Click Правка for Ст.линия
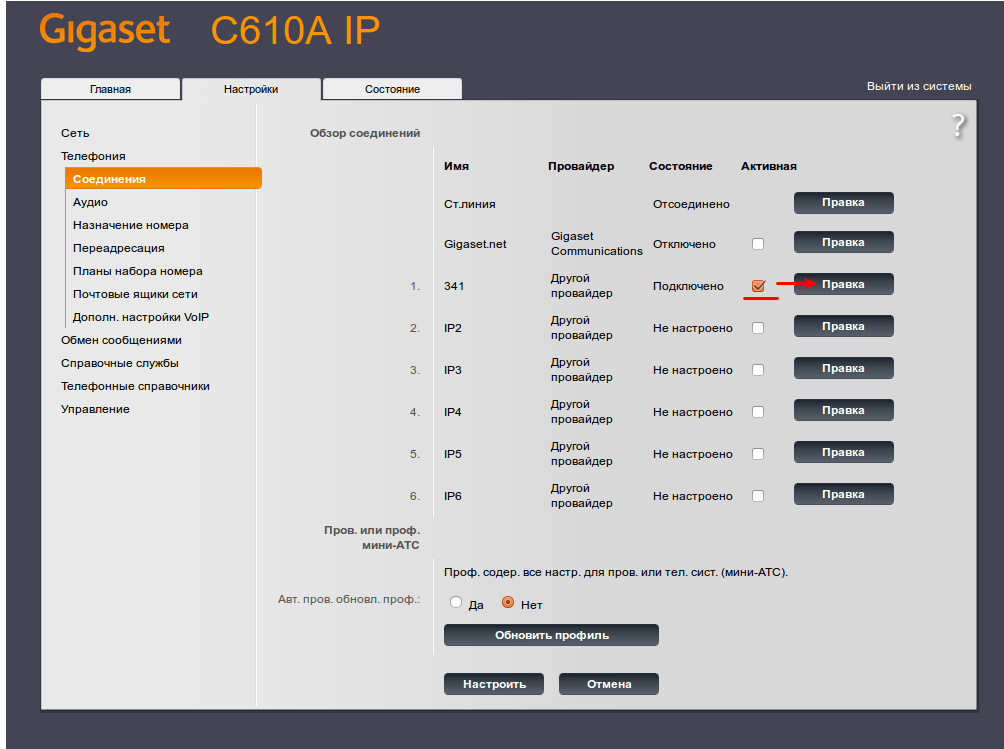1004x749 pixels. [843, 202]
